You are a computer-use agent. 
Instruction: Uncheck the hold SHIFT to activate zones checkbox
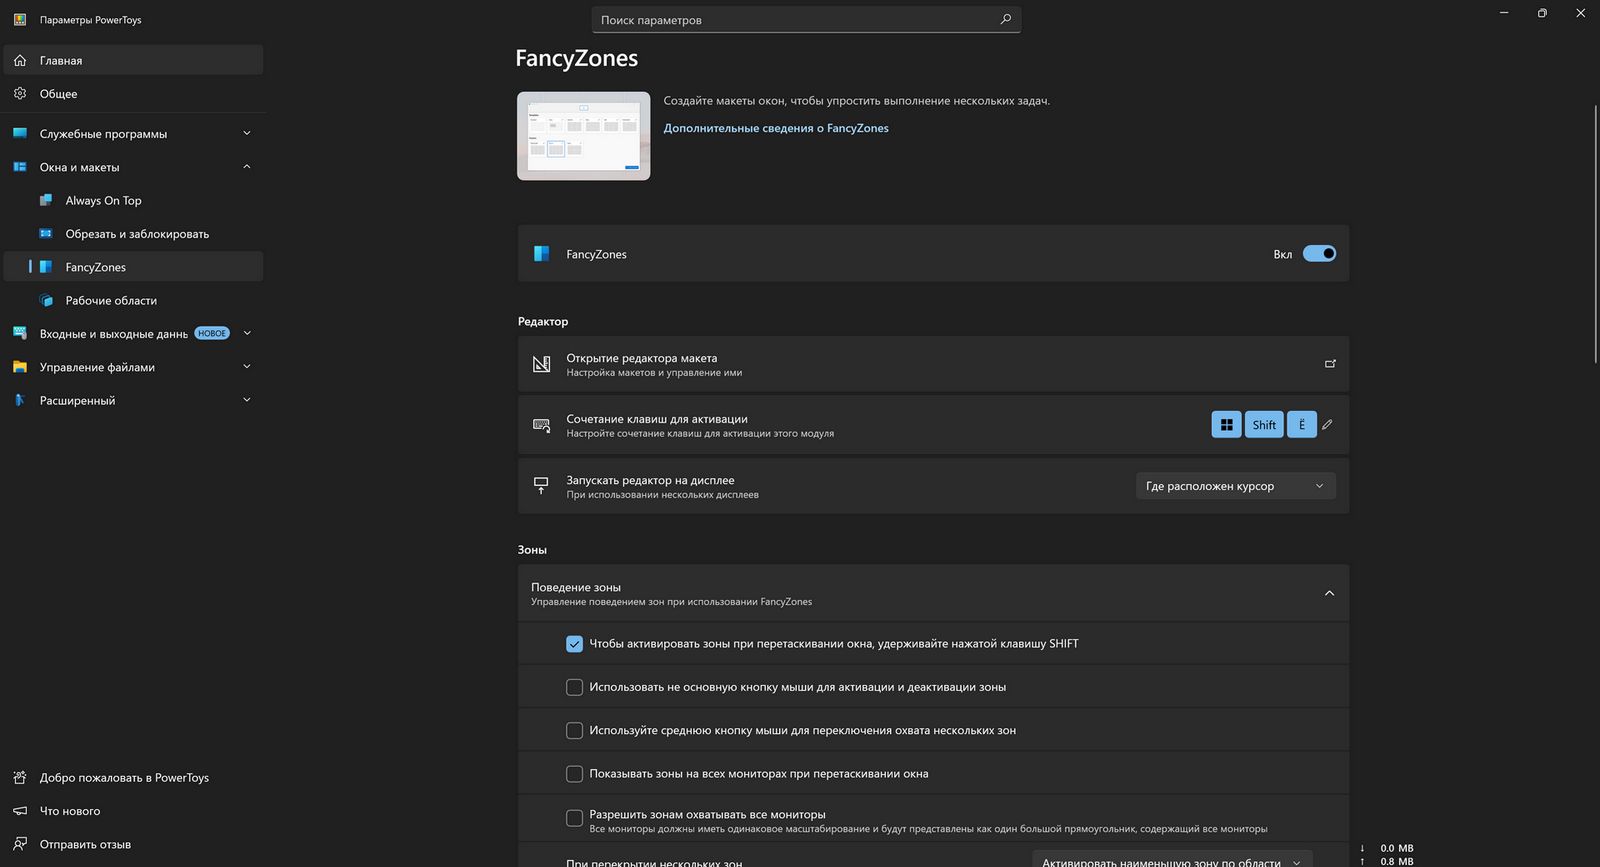point(574,644)
